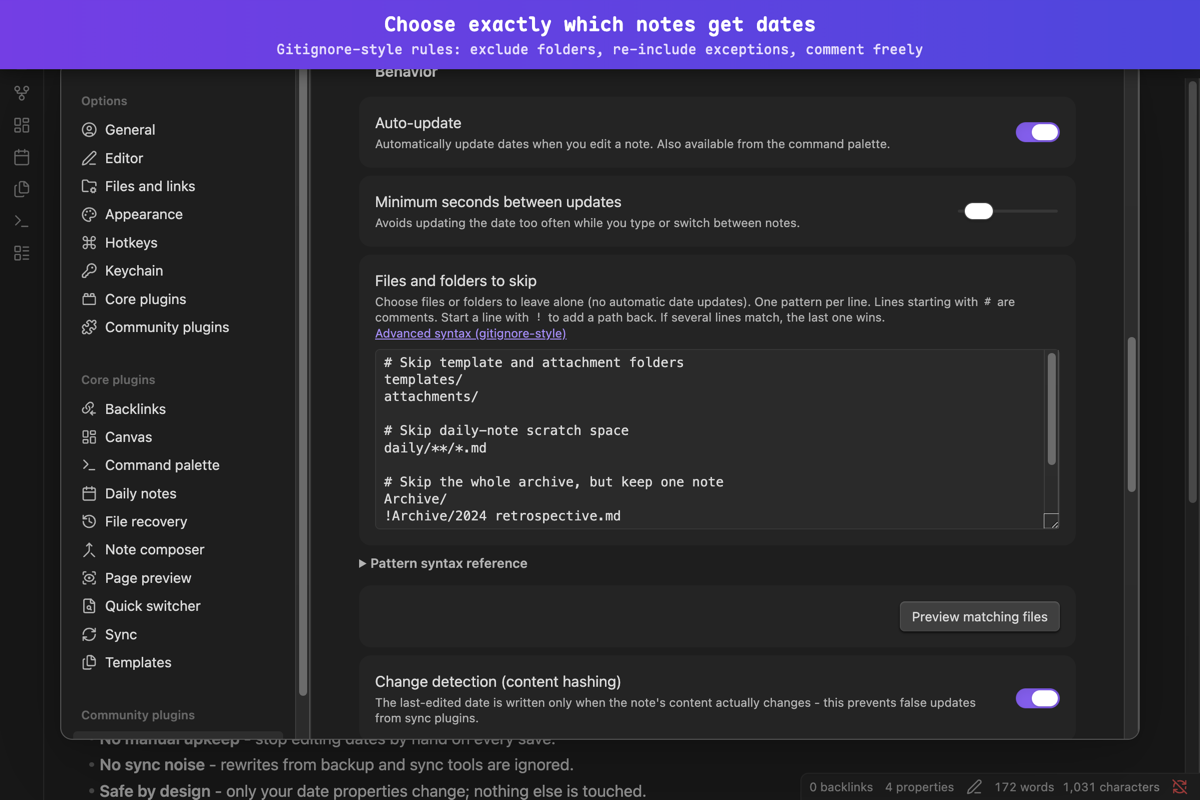
Task: Click "1,031 characters" in the status bar
Action: tap(1111, 787)
